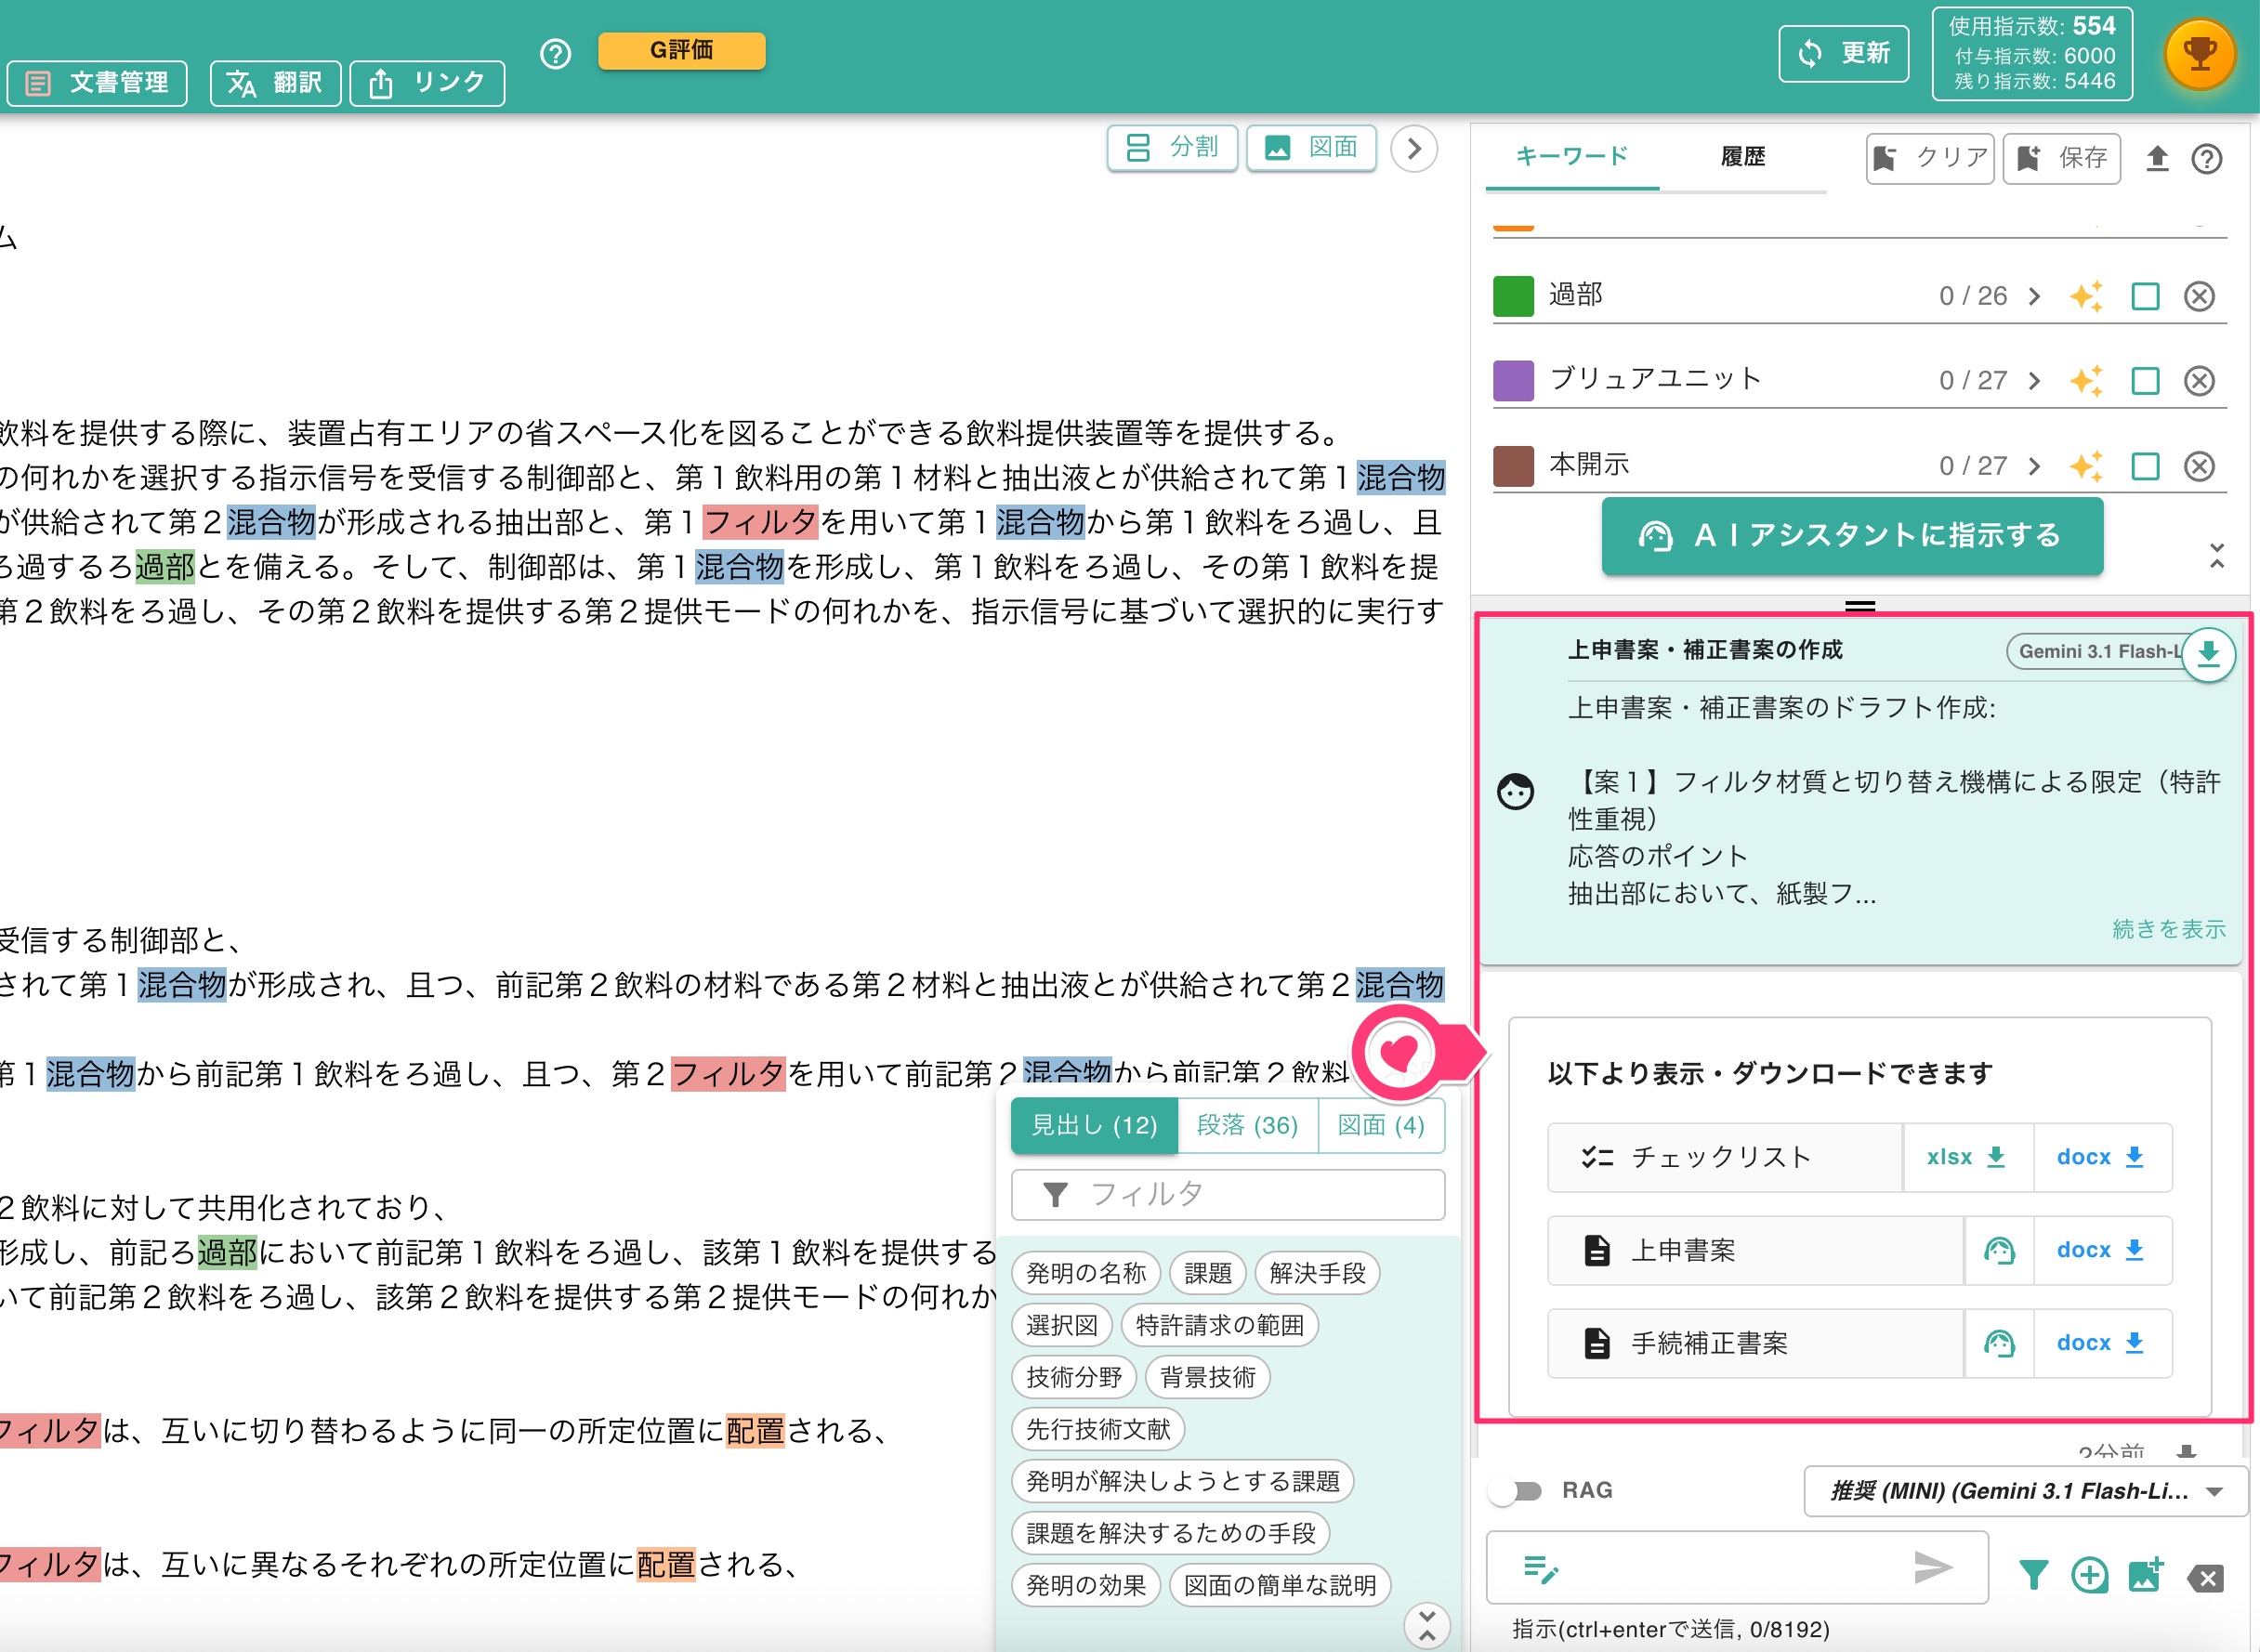Viewport: 2260px width, 1652px height.
Task: Open the 翻訳 translation tool
Action: (275, 83)
